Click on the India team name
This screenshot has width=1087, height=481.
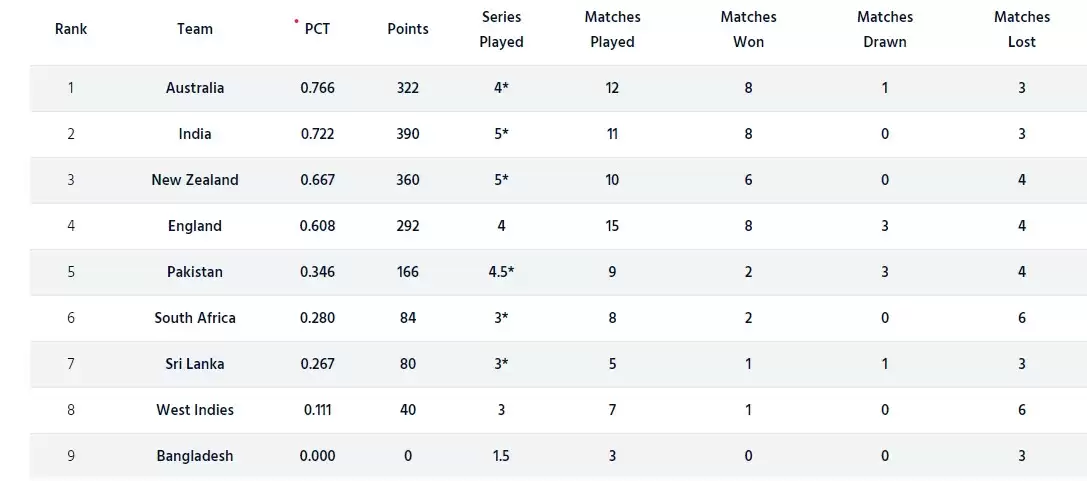point(195,134)
